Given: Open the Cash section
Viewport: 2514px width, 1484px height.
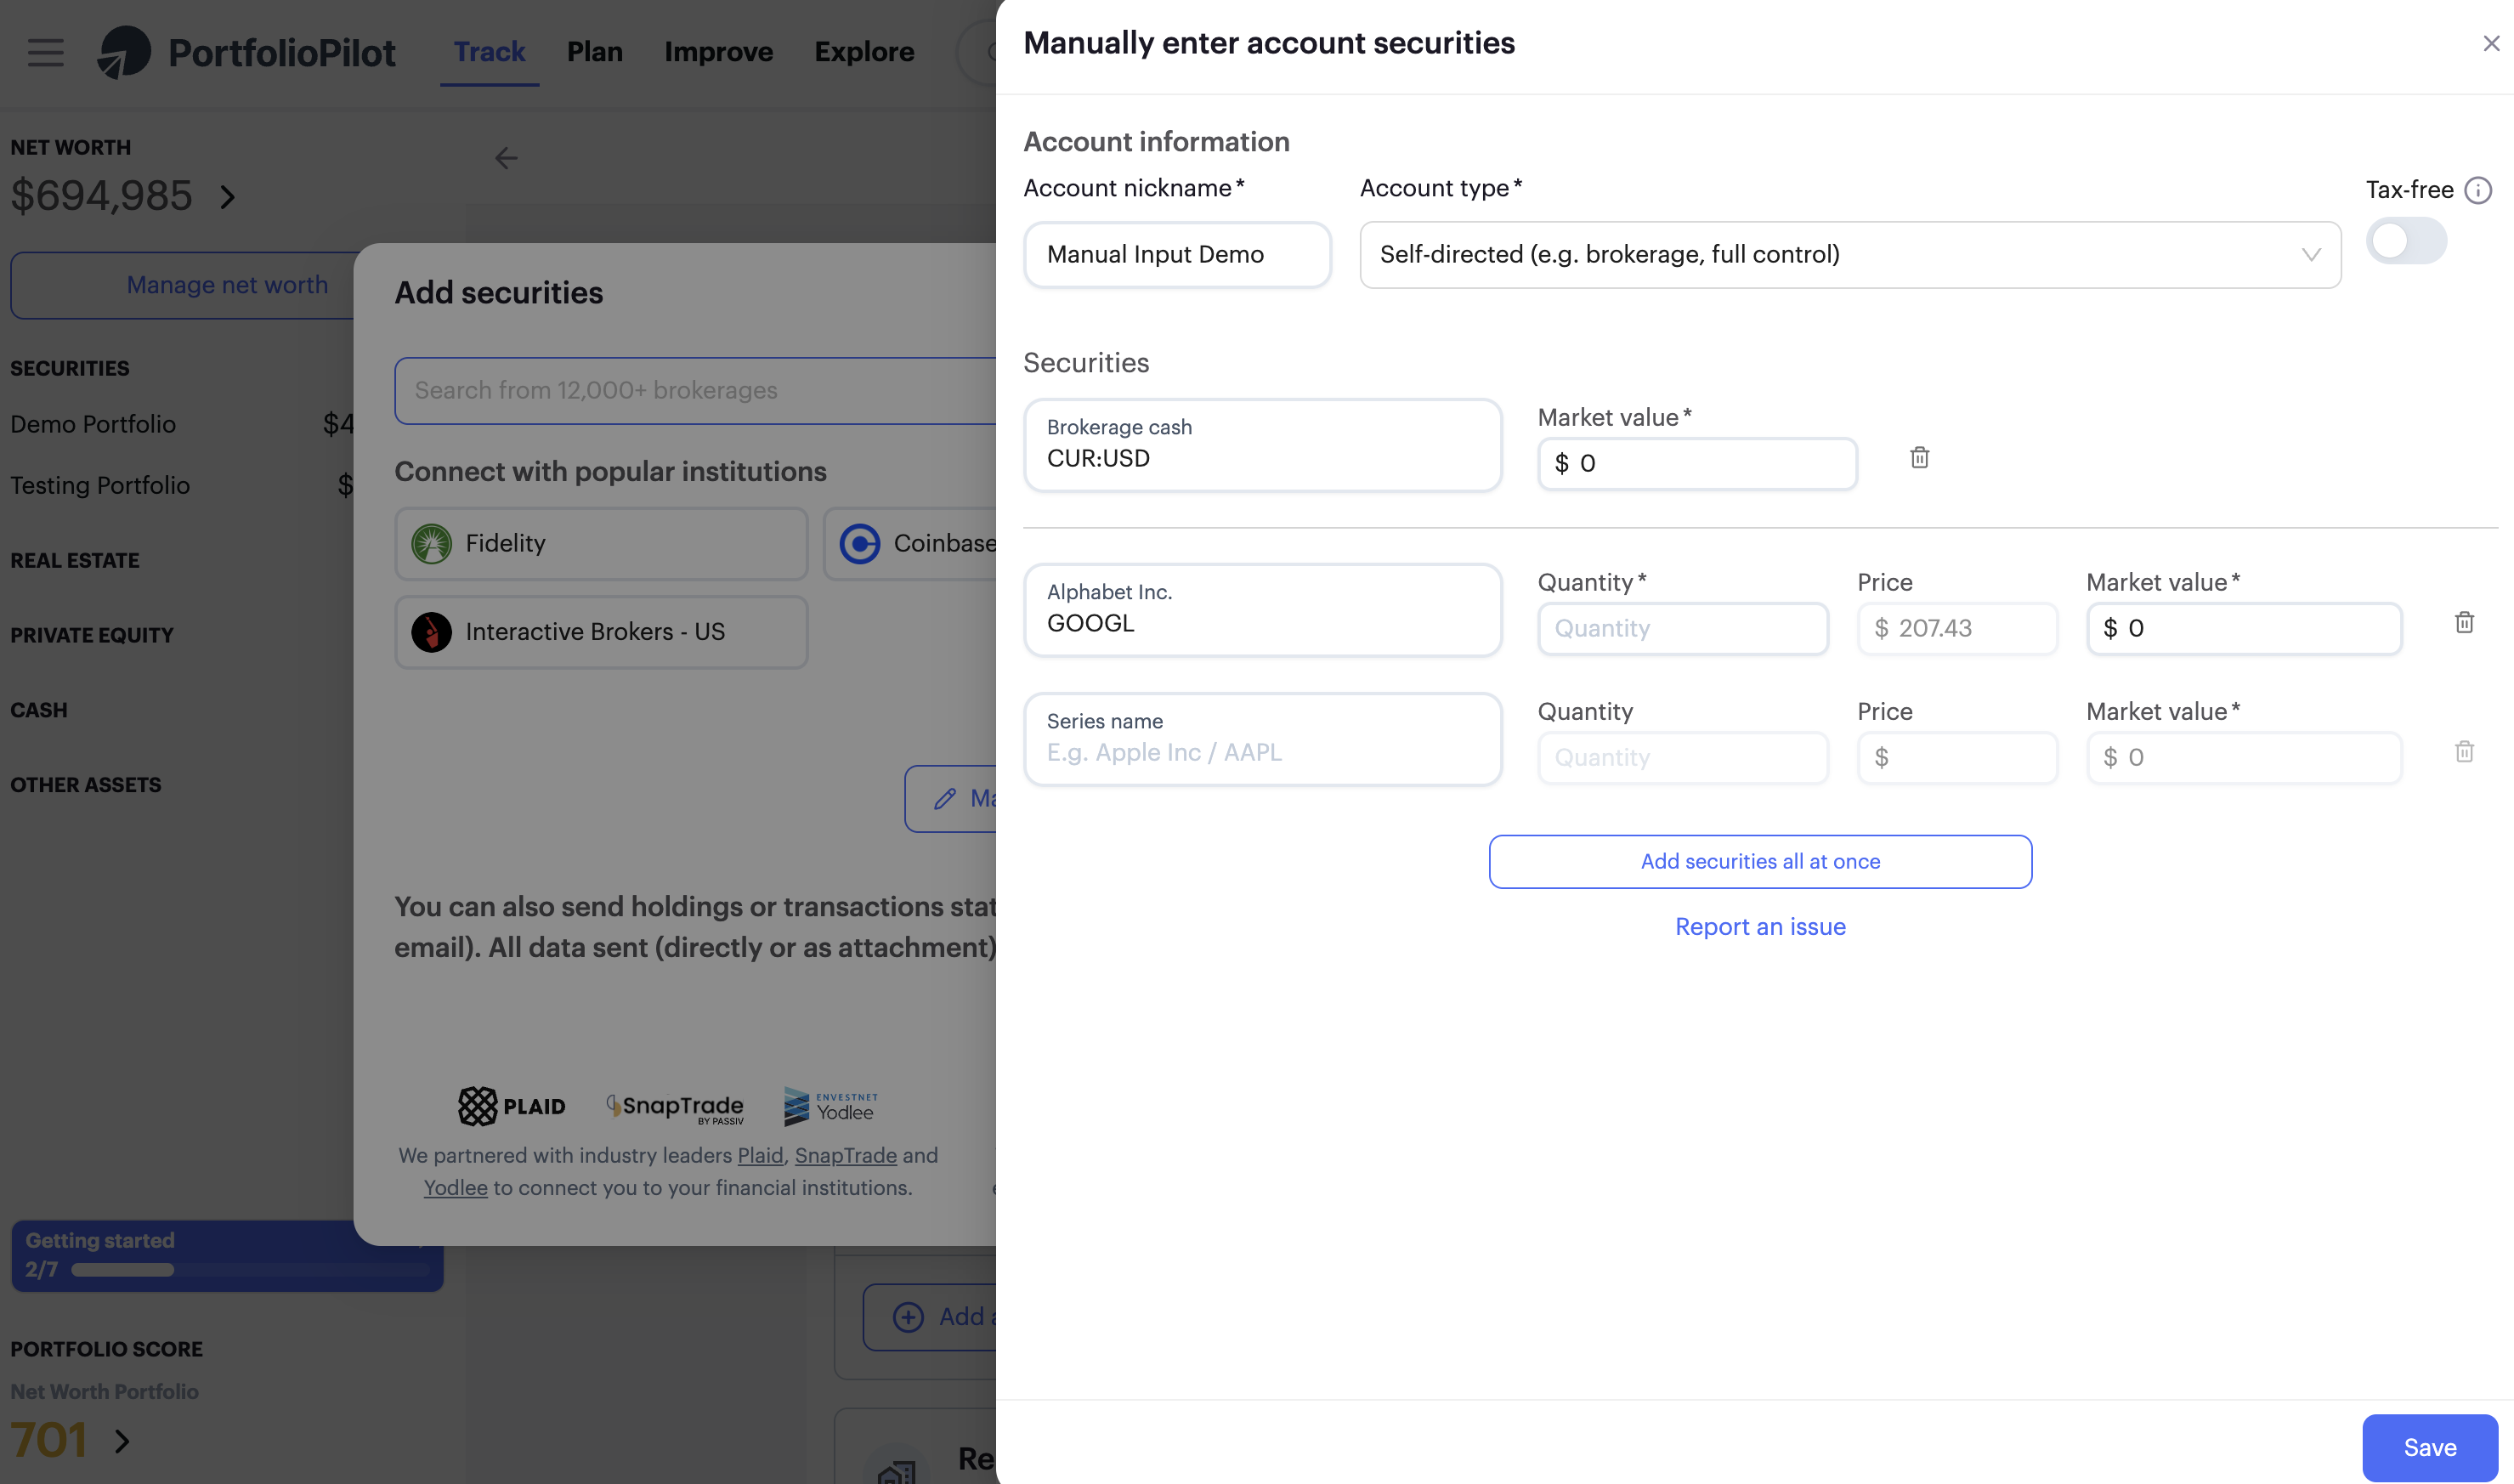Looking at the screenshot, I should point(39,710).
